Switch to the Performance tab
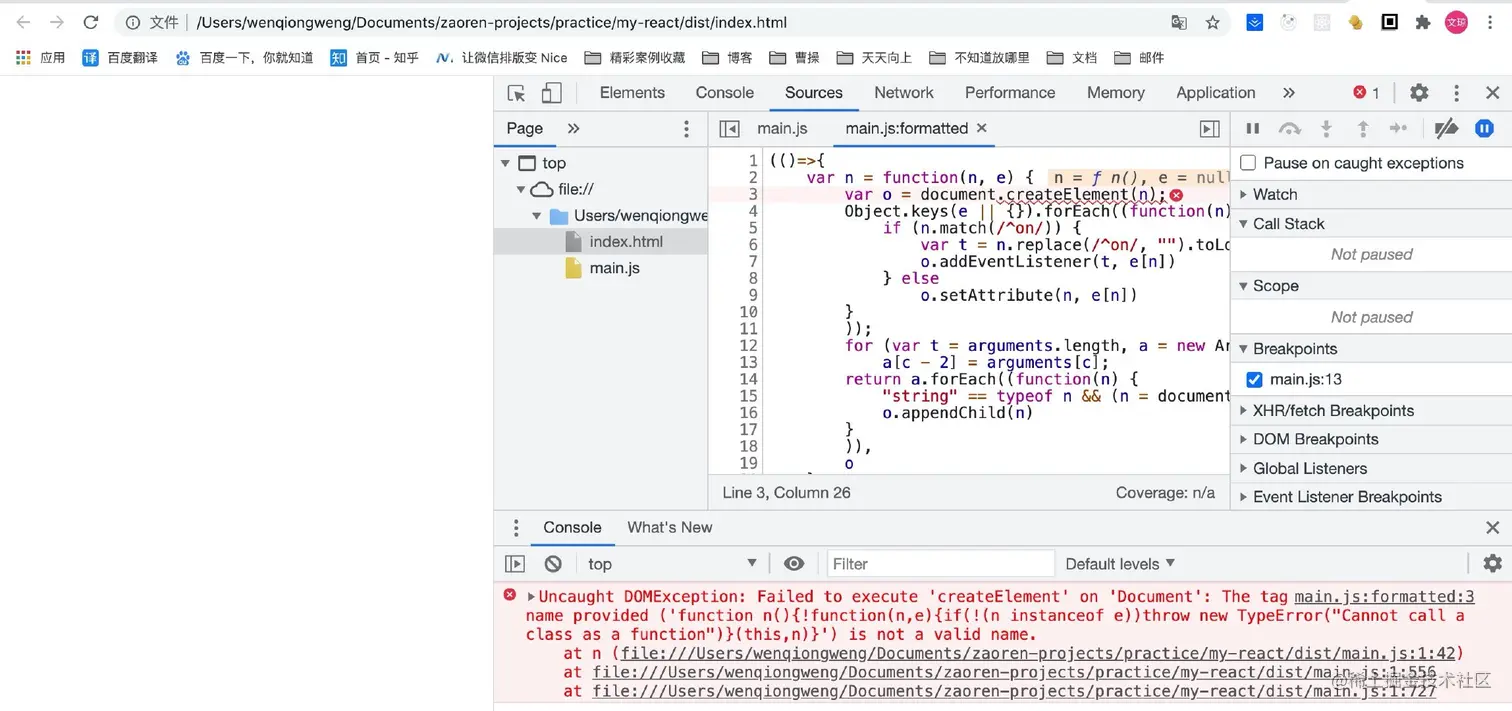Screen dimensions: 1512x711 1010,93
